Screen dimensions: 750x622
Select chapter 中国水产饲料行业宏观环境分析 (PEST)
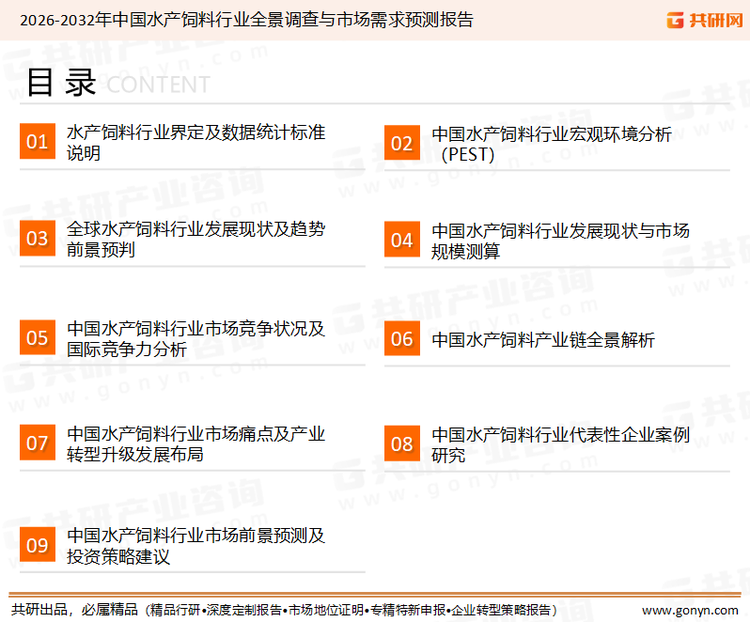(551, 144)
